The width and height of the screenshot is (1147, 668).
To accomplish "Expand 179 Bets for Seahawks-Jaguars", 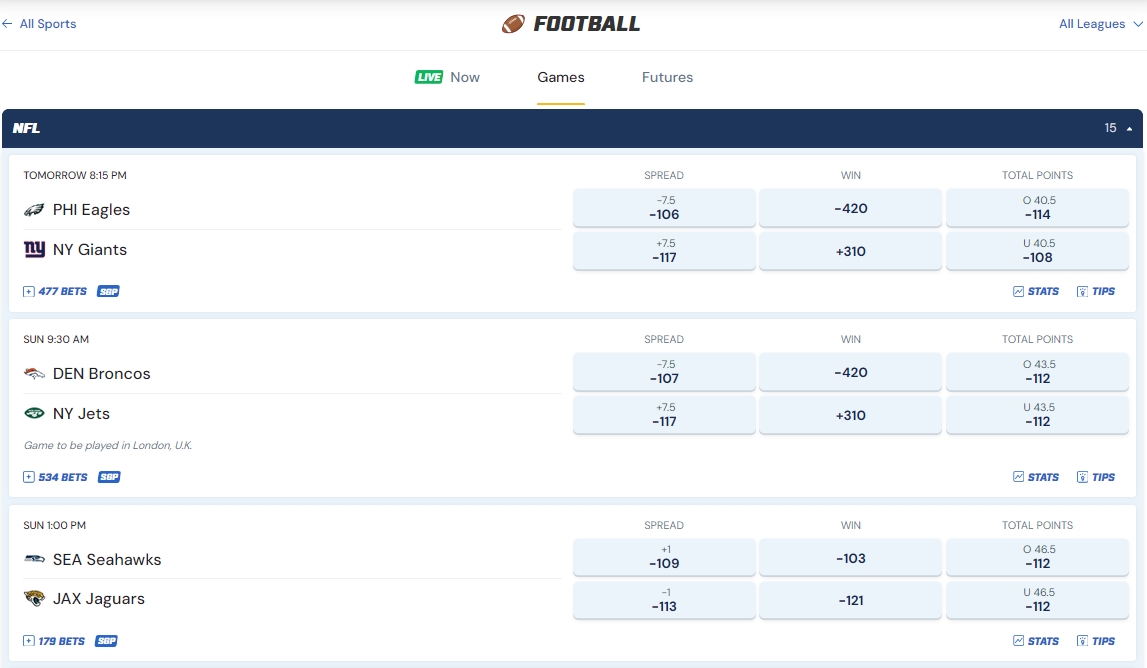I will (x=55, y=641).
